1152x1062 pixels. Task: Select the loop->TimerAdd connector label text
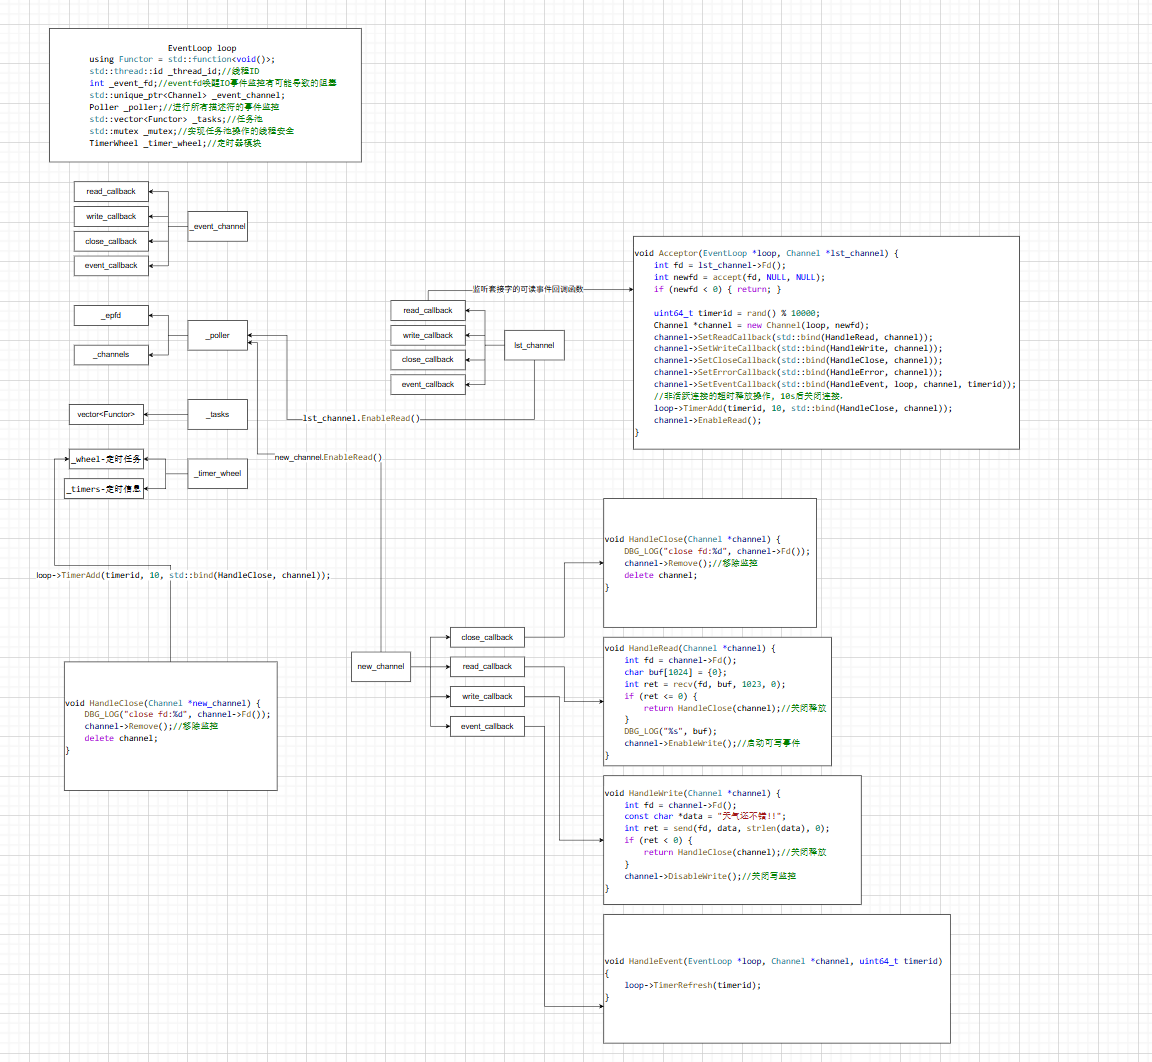[x=183, y=575]
